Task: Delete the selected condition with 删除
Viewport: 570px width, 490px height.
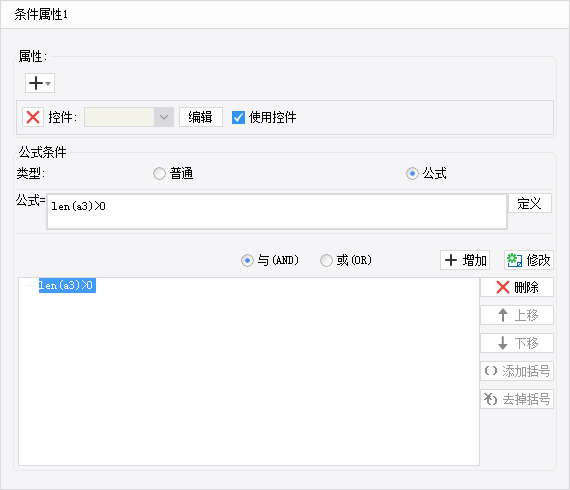Action: click(x=517, y=287)
